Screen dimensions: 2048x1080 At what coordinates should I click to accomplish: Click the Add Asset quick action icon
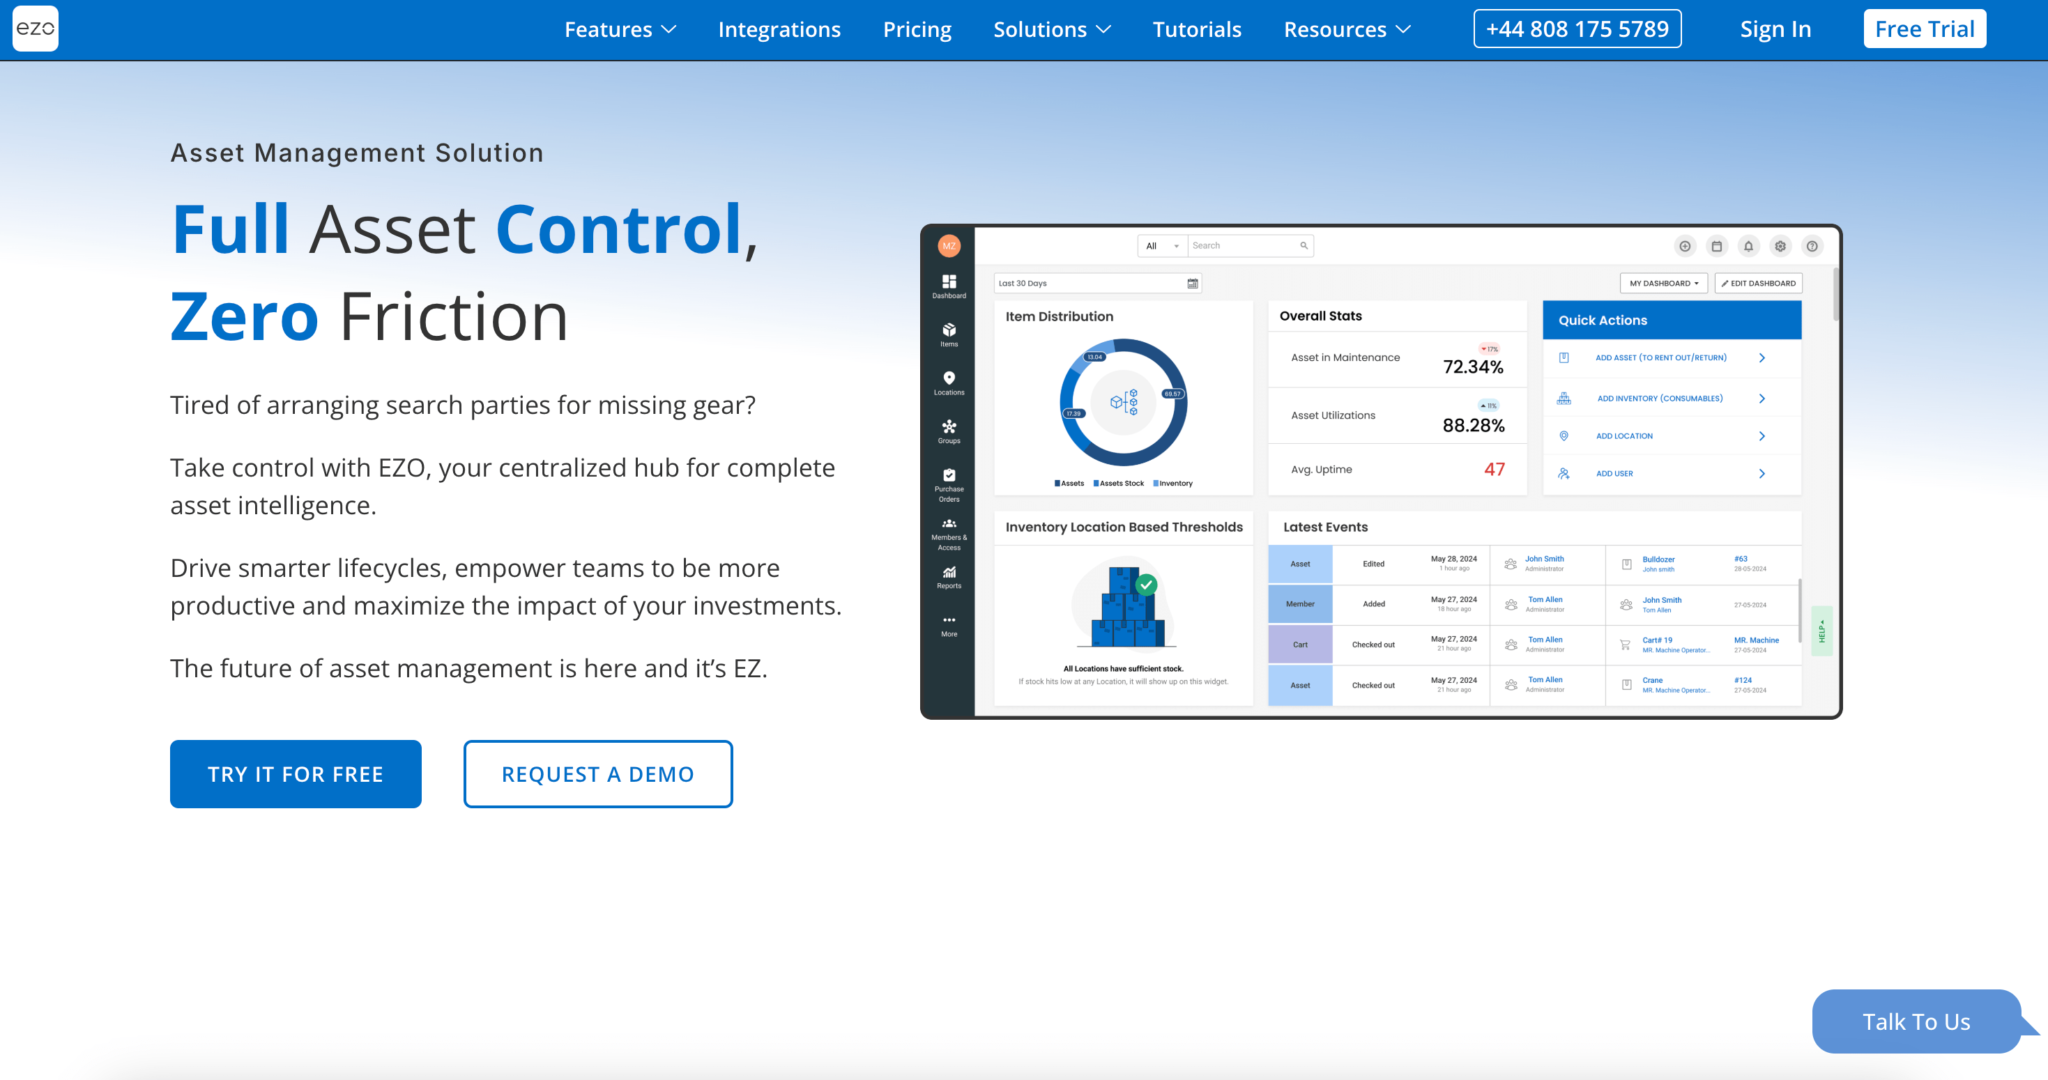1564,358
